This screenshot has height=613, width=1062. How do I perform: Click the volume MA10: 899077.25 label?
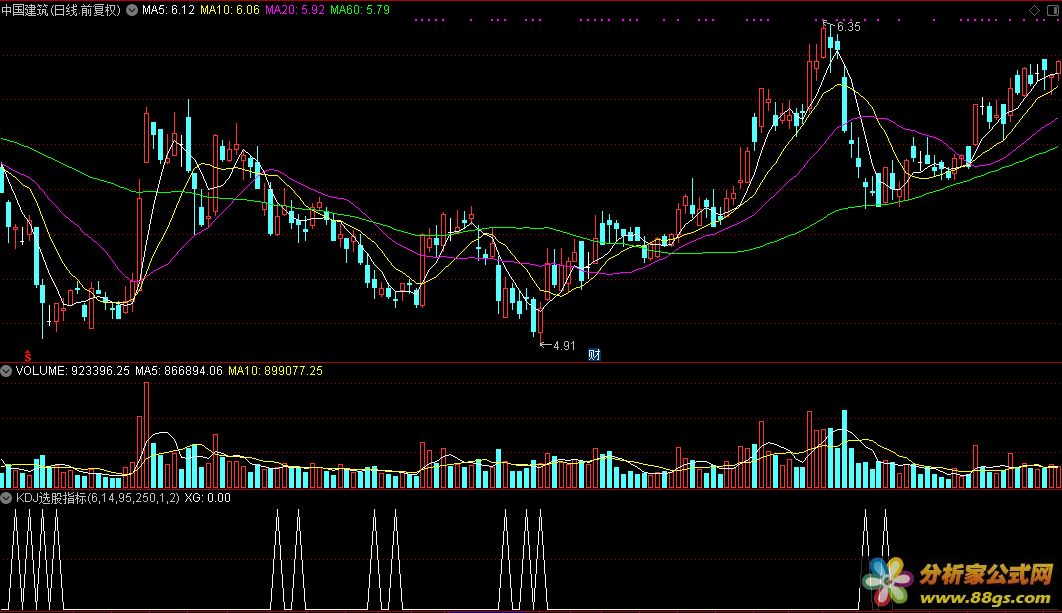[275, 371]
